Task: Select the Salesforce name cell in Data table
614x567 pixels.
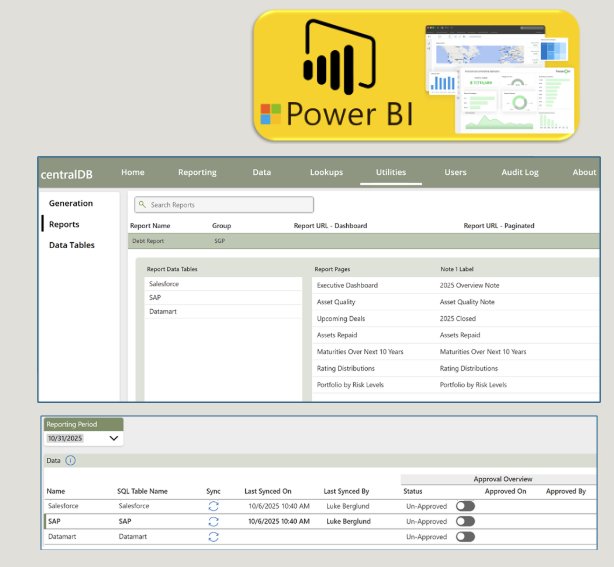Action: tap(63, 506)
